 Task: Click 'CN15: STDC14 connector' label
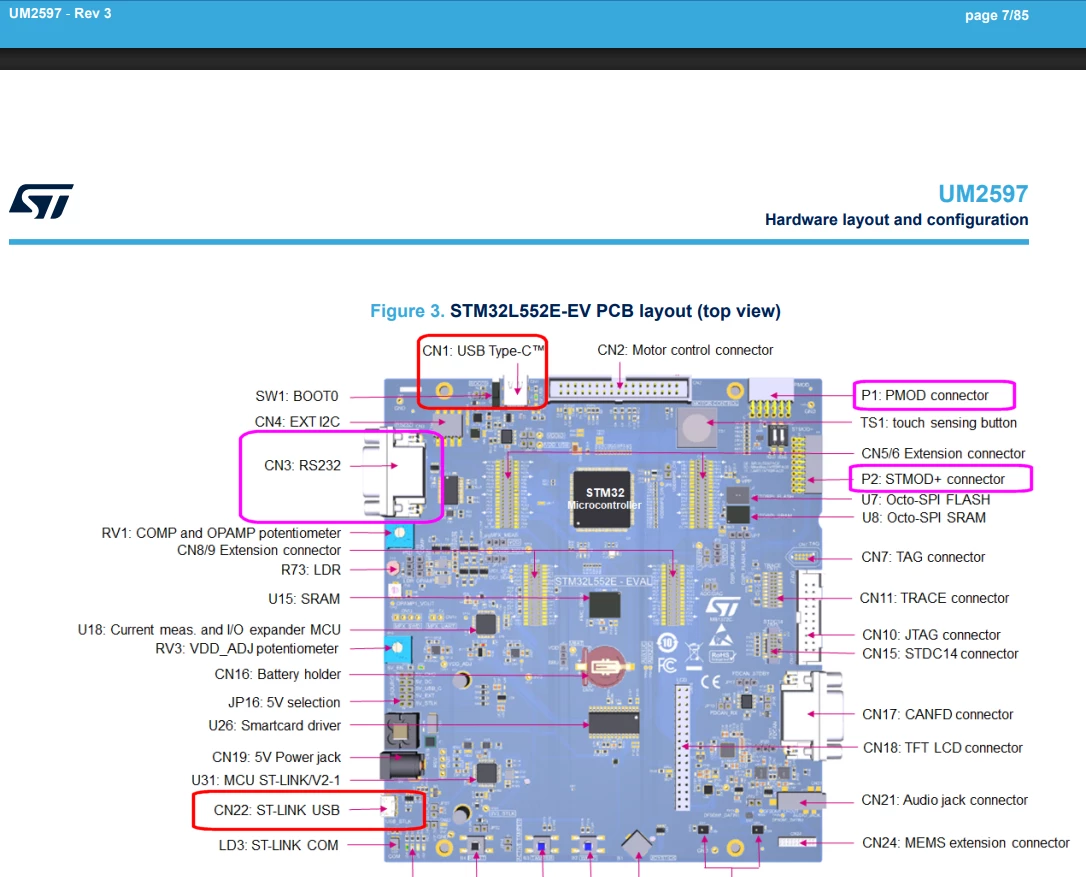point(940,653)
